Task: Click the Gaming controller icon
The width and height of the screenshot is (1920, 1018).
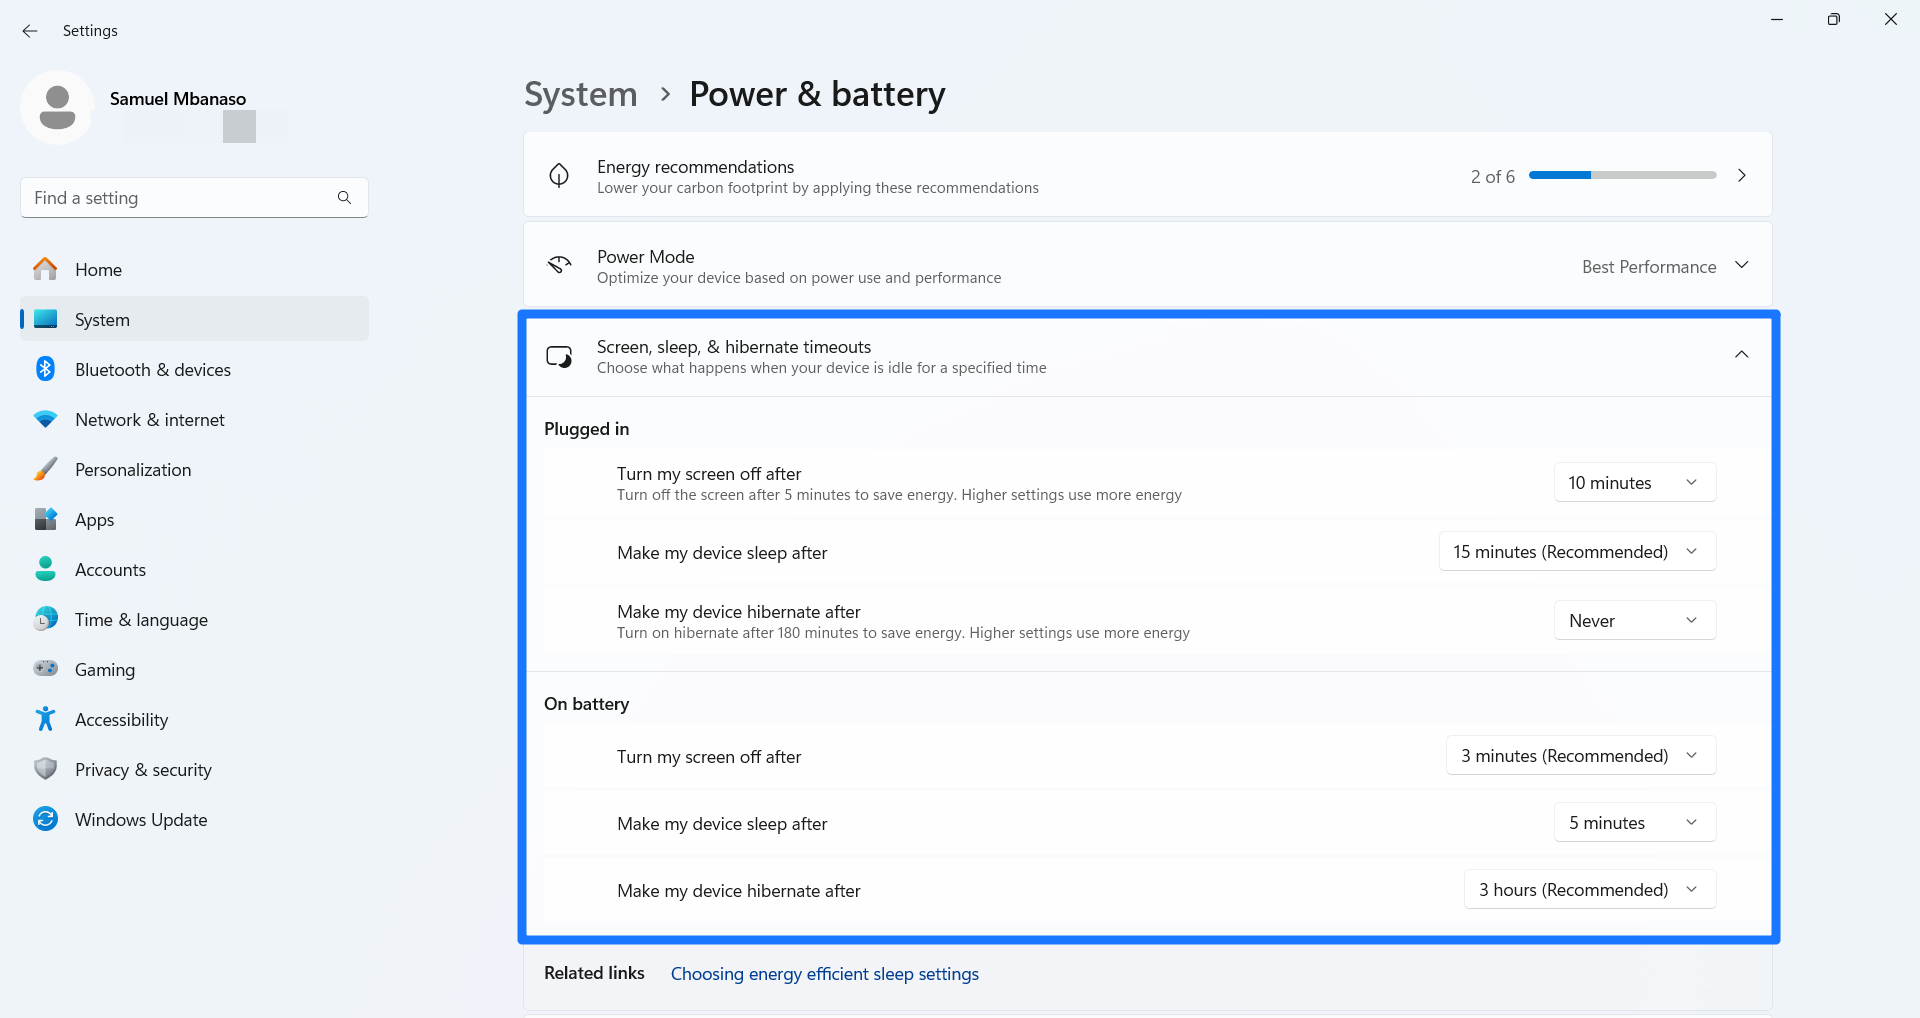Action: [x=45, y=669]
